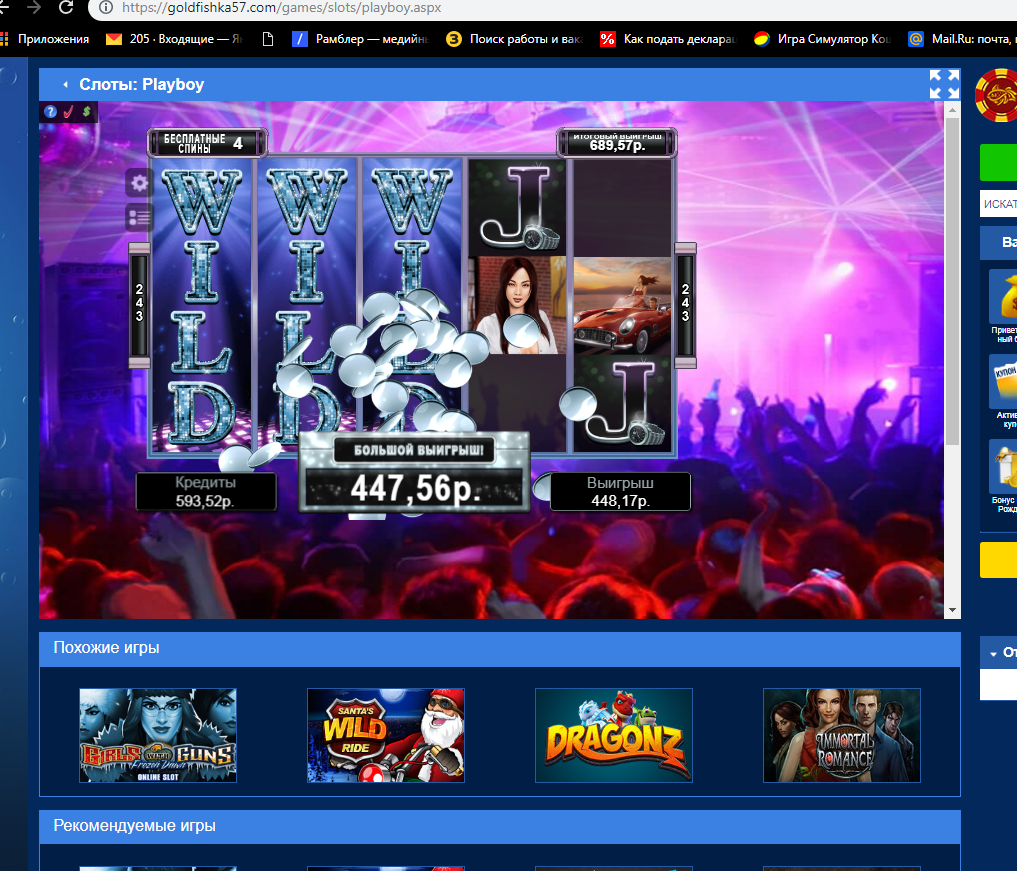Open Santa's Wild Ride game thumbnail
This screenshot has width=1017, height=871.
click(385, 735)
